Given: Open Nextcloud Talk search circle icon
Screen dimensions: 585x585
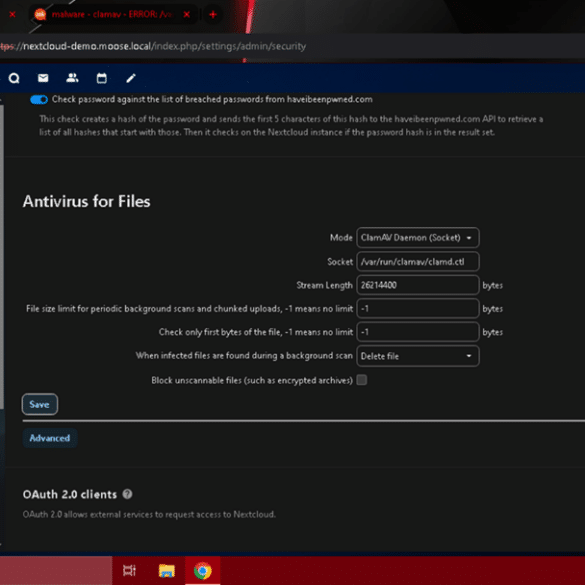Looking at the screenshot, I should [14, 78].
